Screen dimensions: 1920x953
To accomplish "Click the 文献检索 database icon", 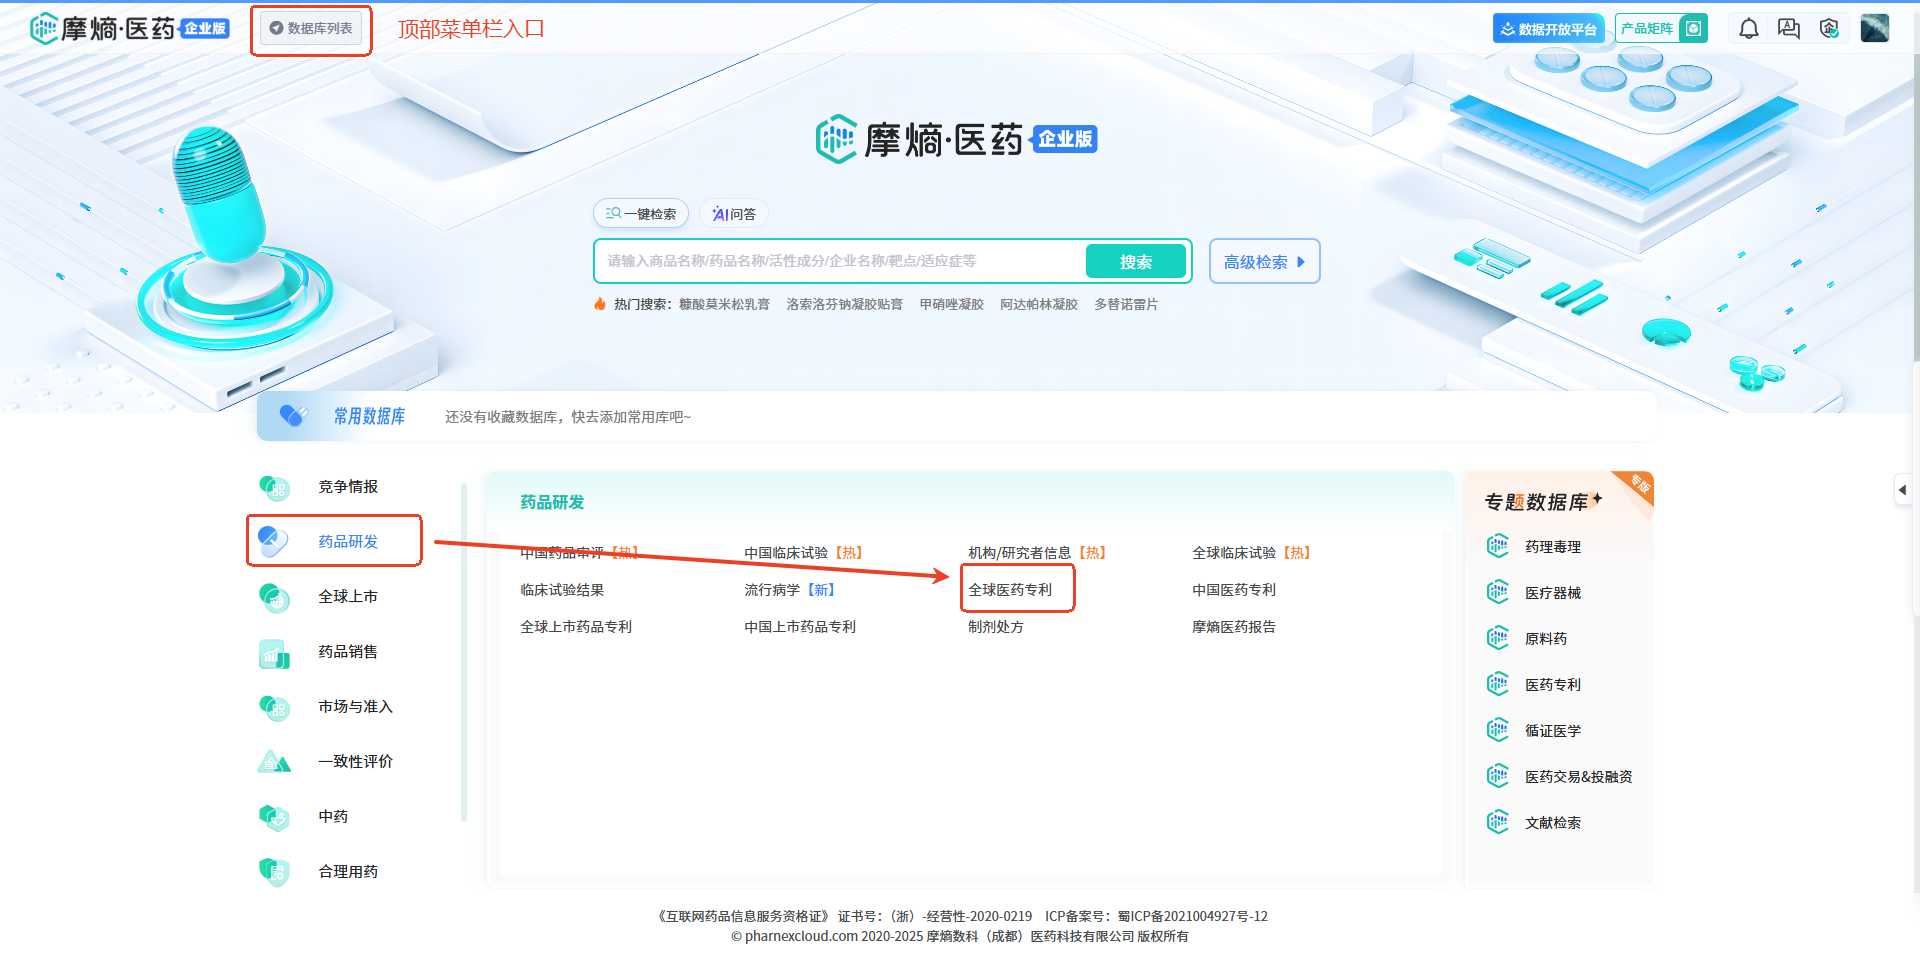I will click(1497, 822).
